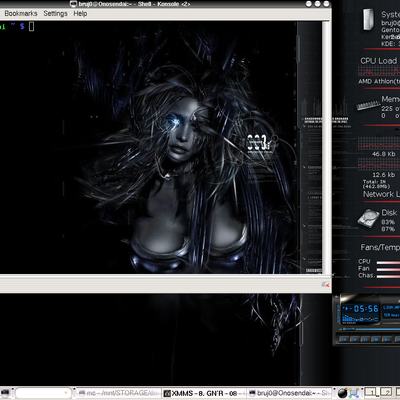The height and width of the screenshot is (400, 400).
Task: Click the terminal prompt line in Konsole
Action: (x=17, y=26)
